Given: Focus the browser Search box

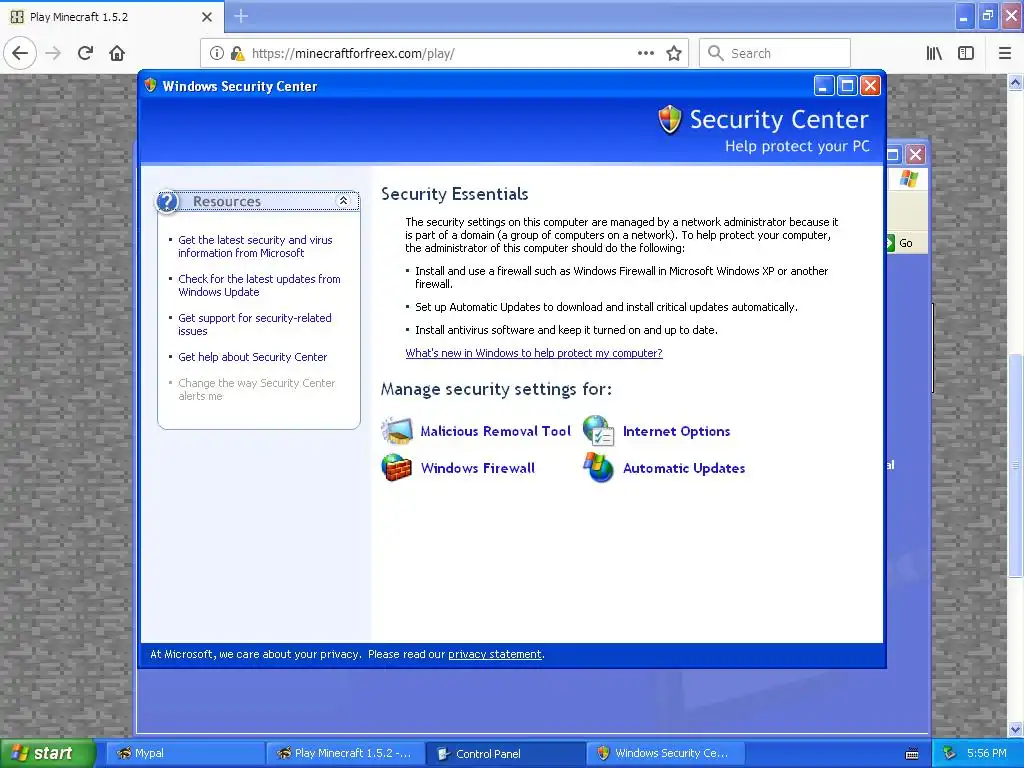Looking at the screenshot, I should [x=775, y=53].
